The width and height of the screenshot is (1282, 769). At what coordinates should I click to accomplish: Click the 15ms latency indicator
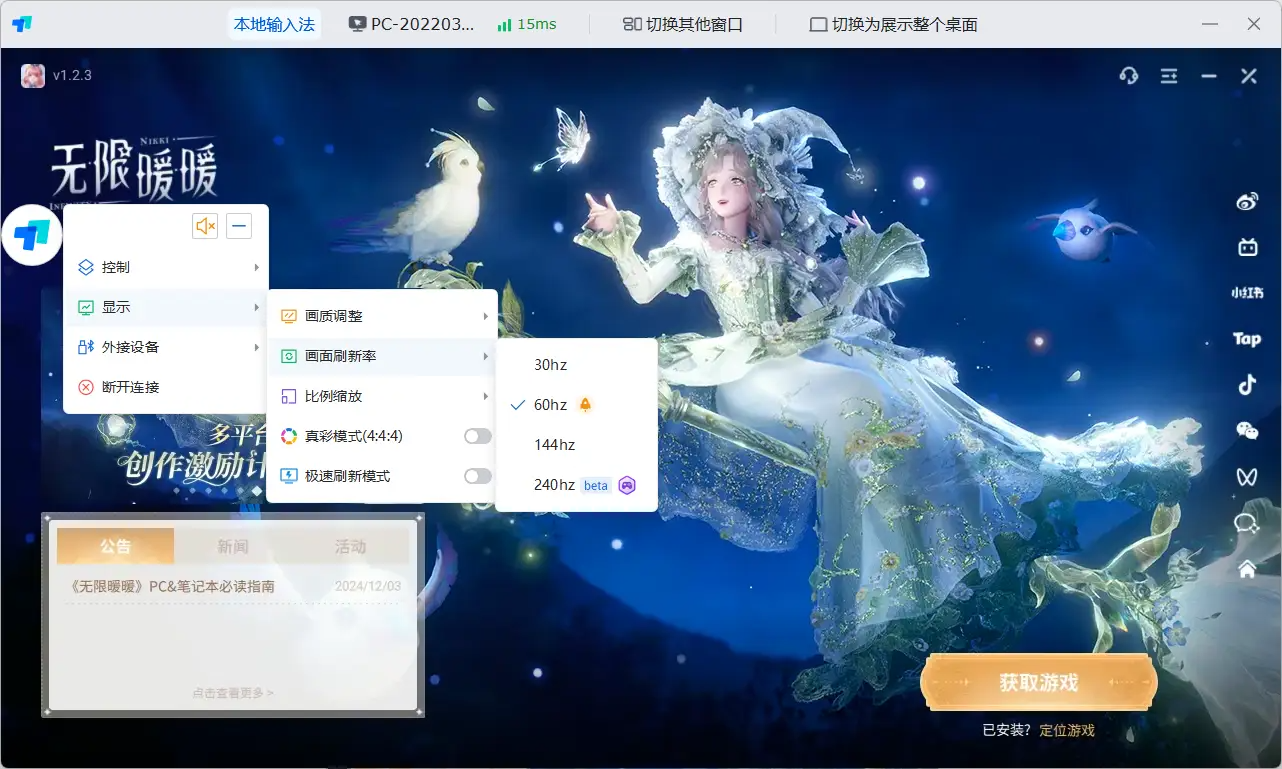527,24
